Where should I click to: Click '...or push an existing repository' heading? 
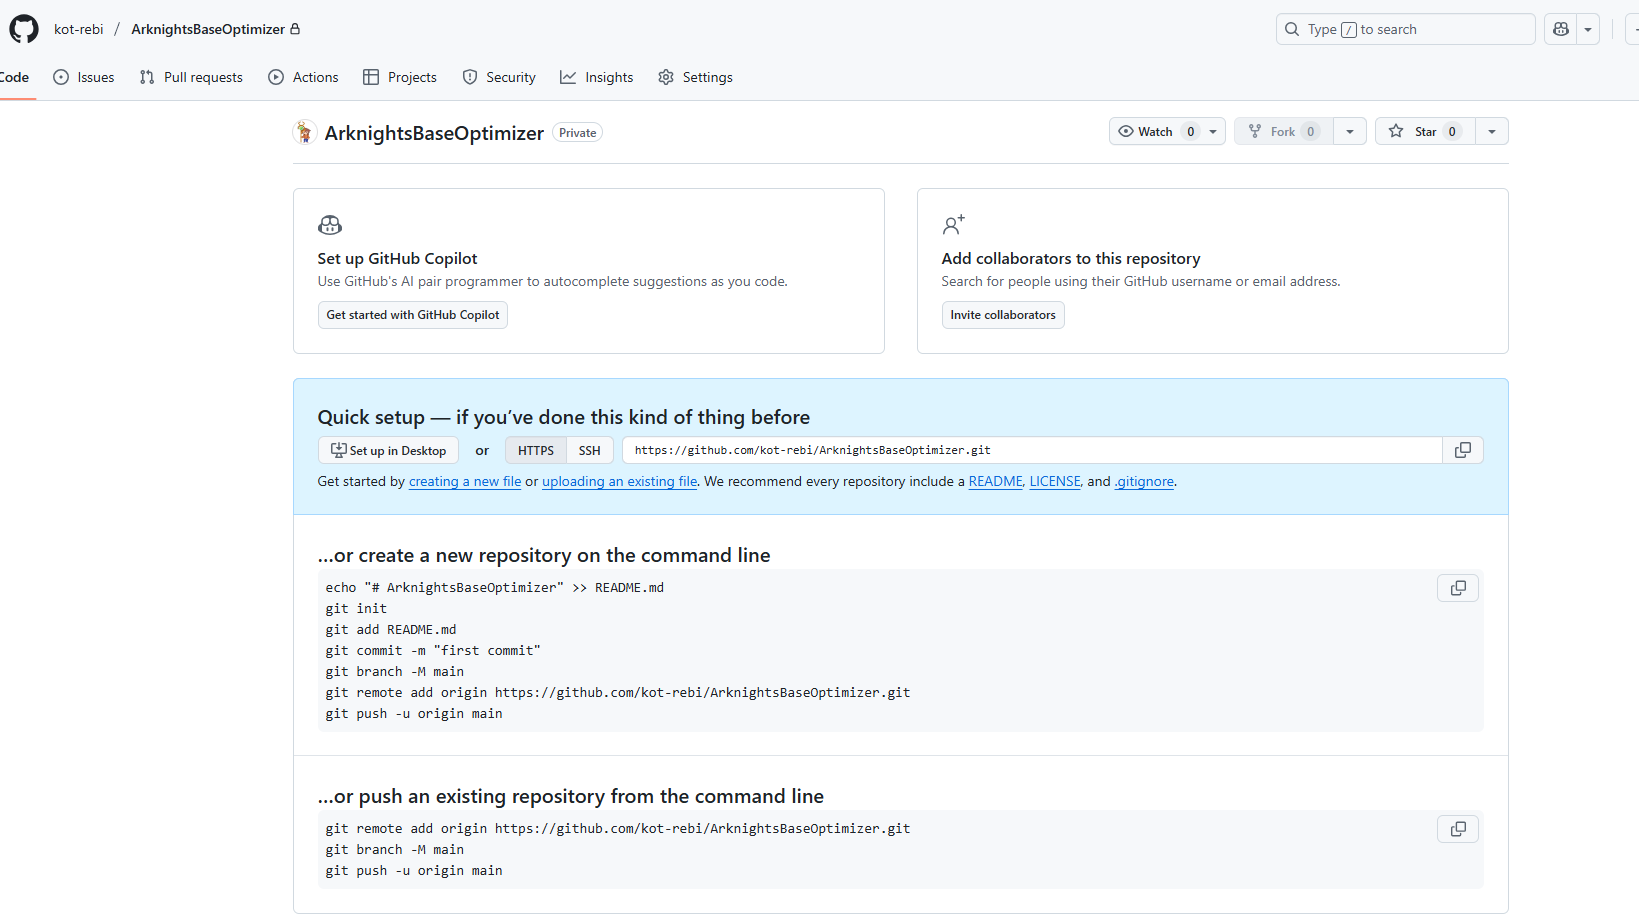[x=571, y=796]
